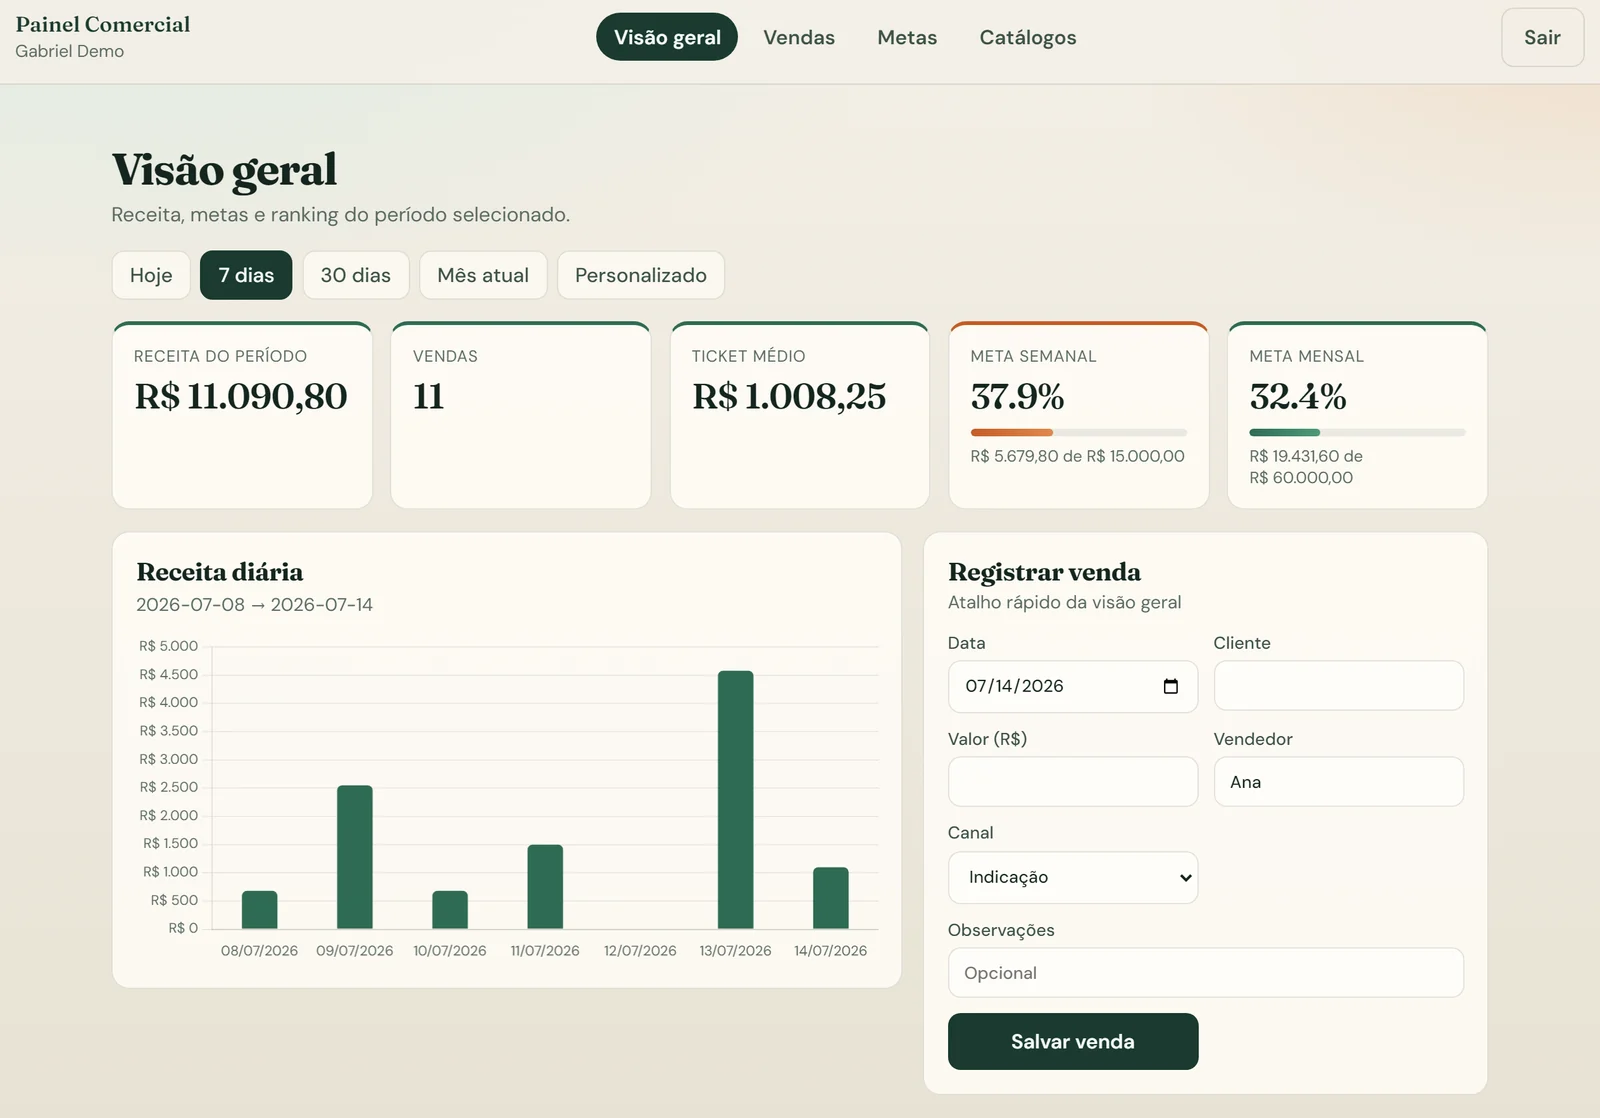Click the chart bar for 08/07/2026
This screenshot has width=1600, height=1118.
pyautogui.click(x=259, y=909)
